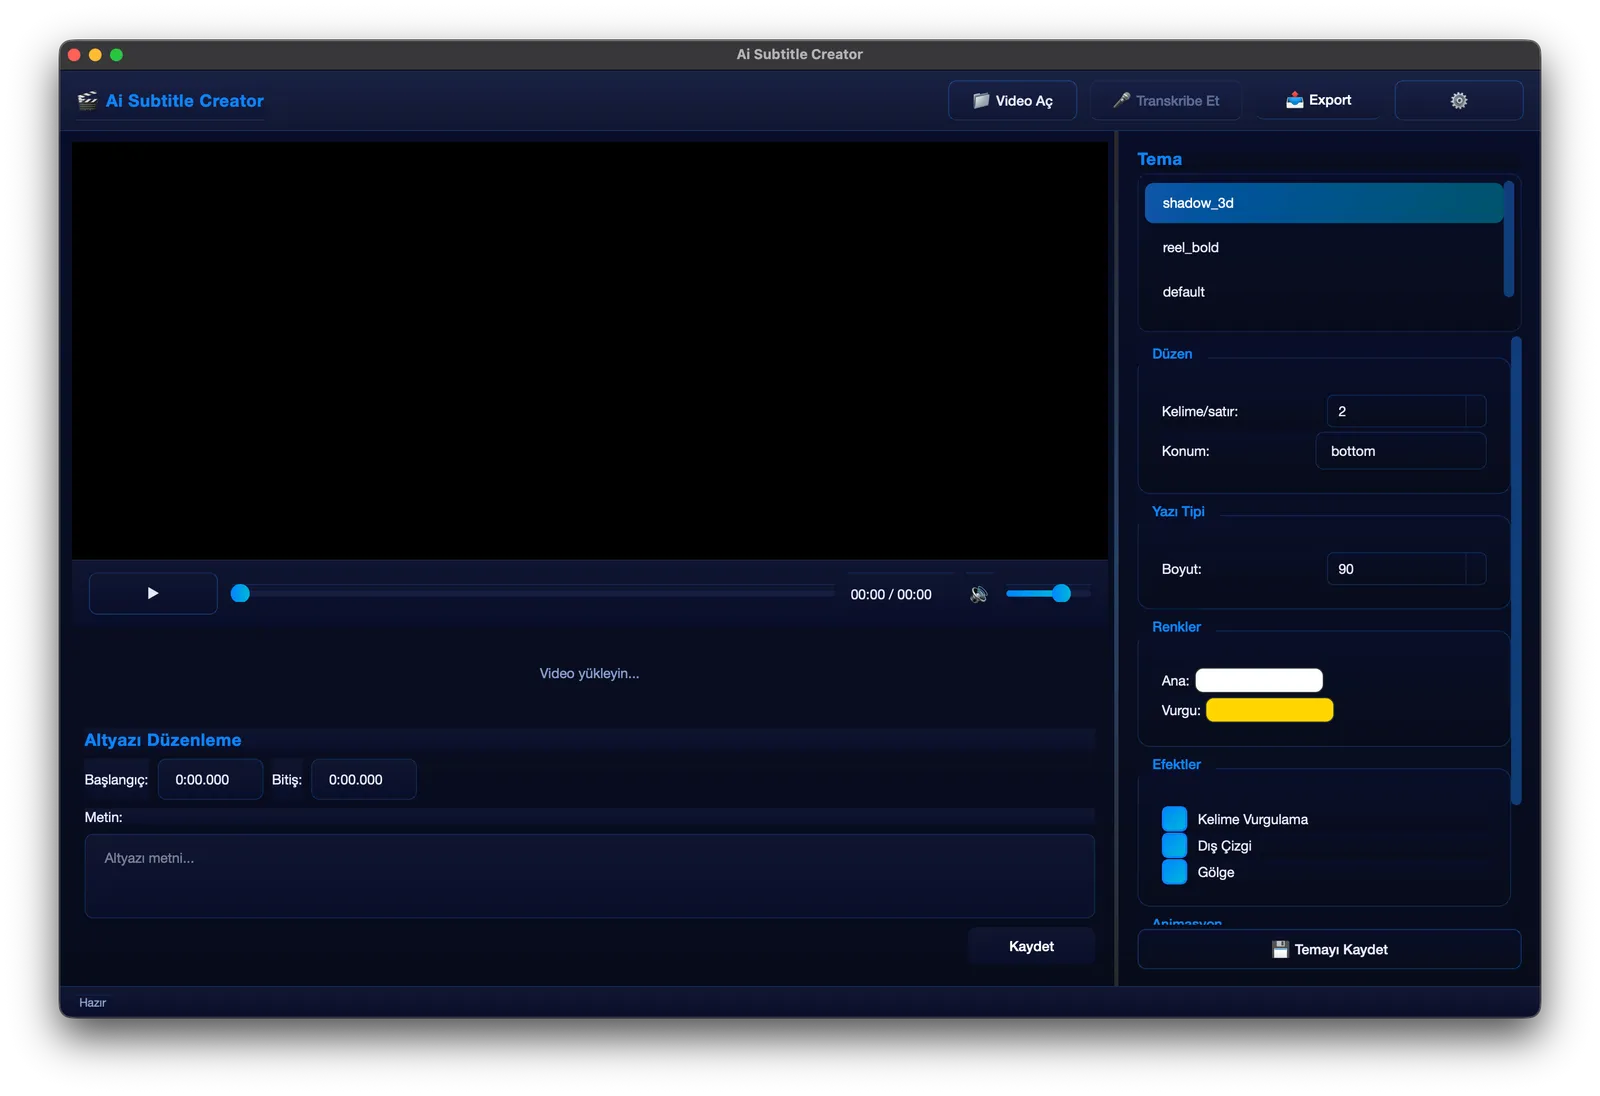Select the default theme

[x=1323, y=292]
